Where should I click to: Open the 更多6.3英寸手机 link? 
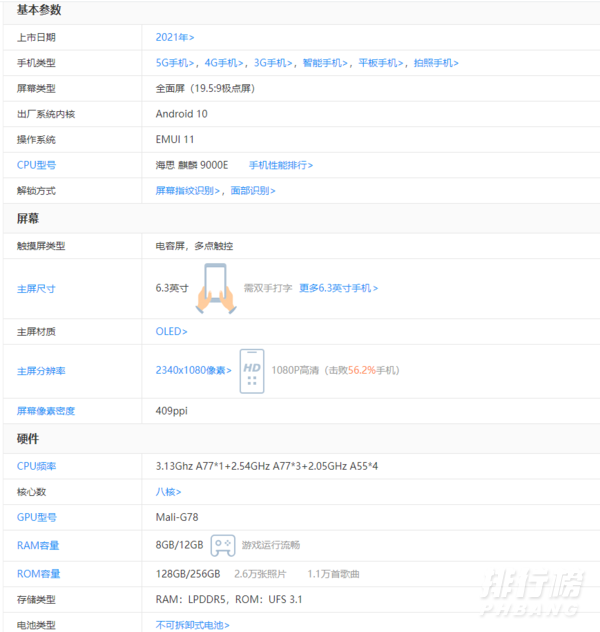pos(338,288)
